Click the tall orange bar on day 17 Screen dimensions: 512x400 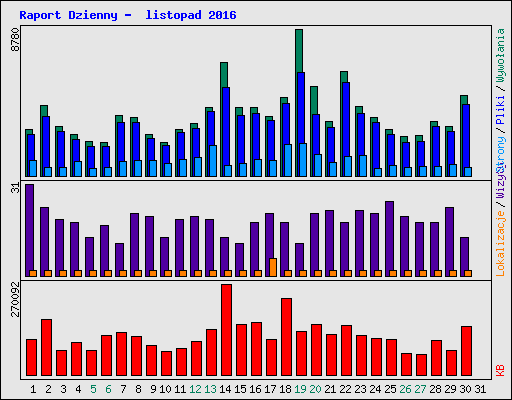(273, 267)
